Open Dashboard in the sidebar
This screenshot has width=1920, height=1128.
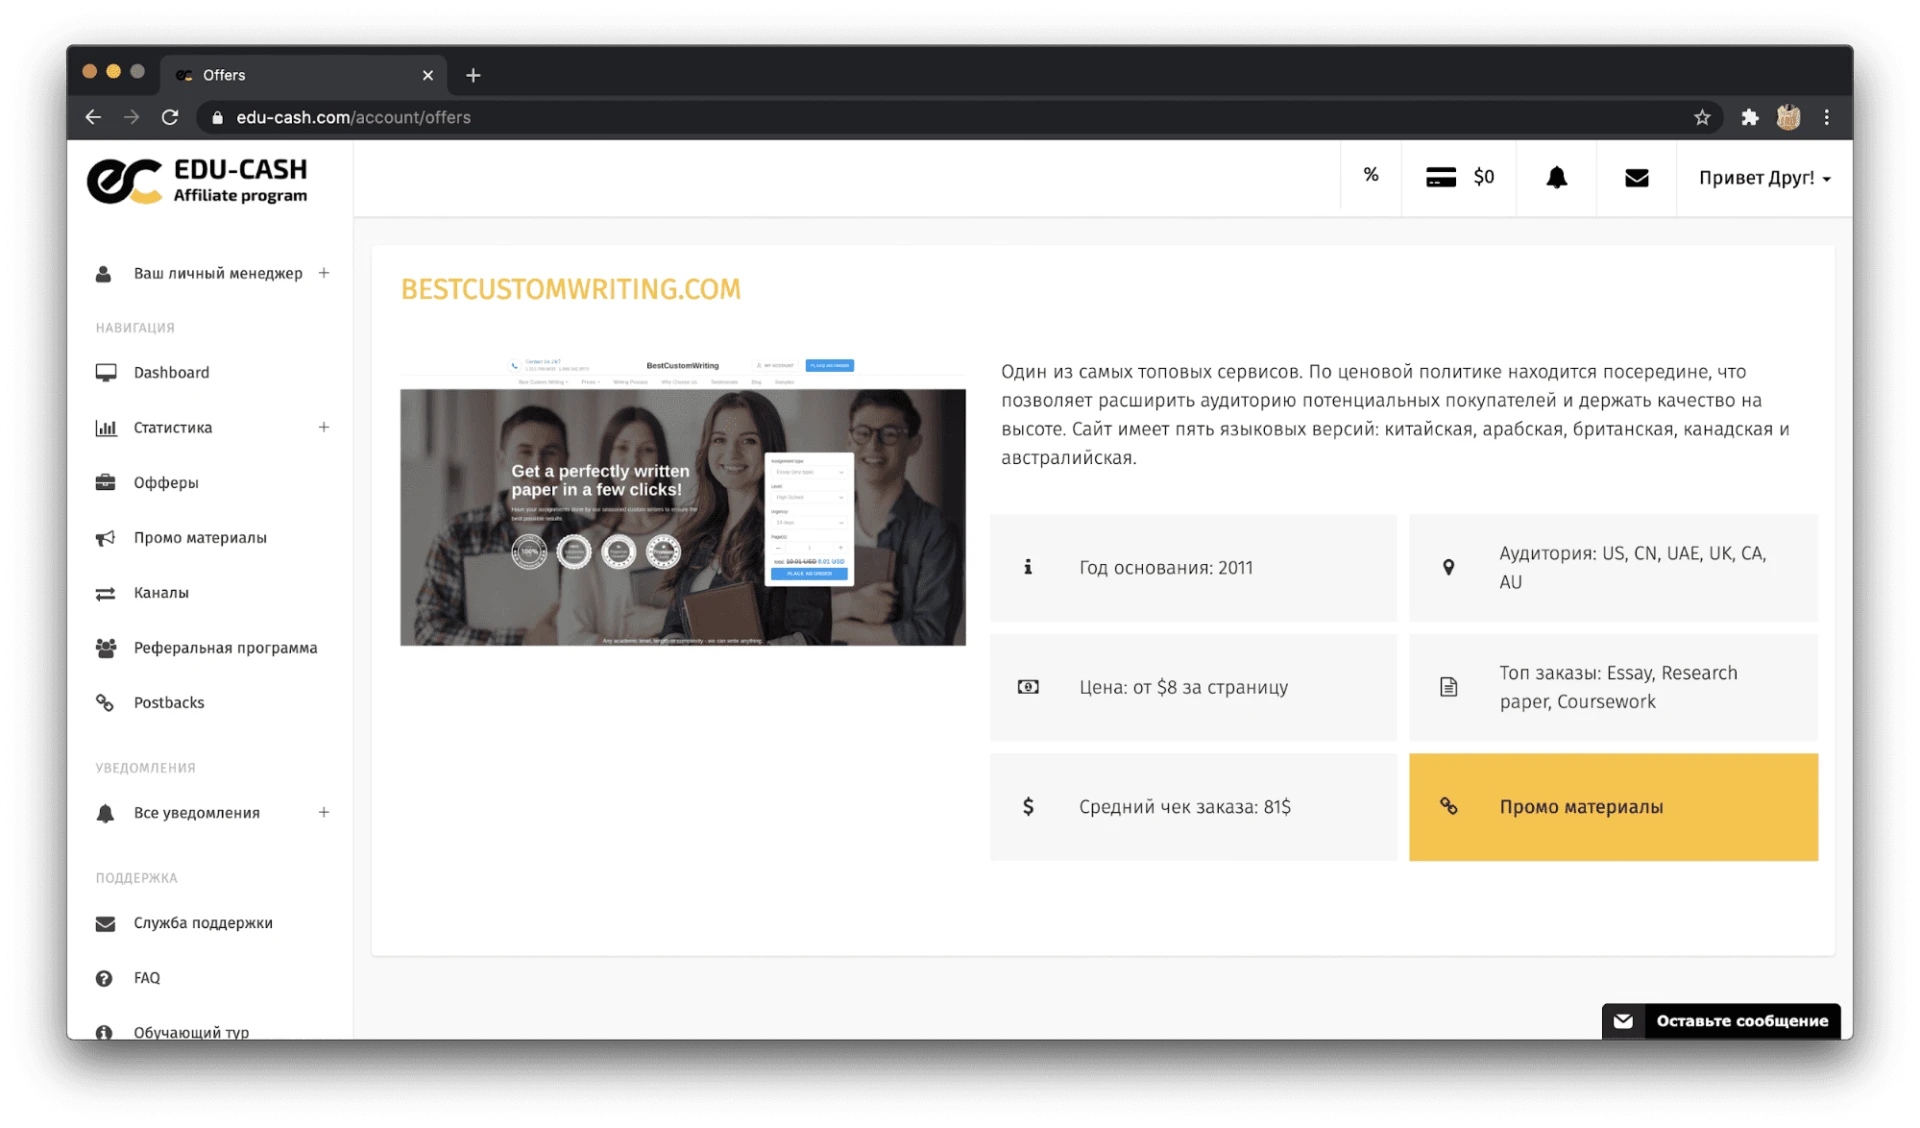(171, 373)
